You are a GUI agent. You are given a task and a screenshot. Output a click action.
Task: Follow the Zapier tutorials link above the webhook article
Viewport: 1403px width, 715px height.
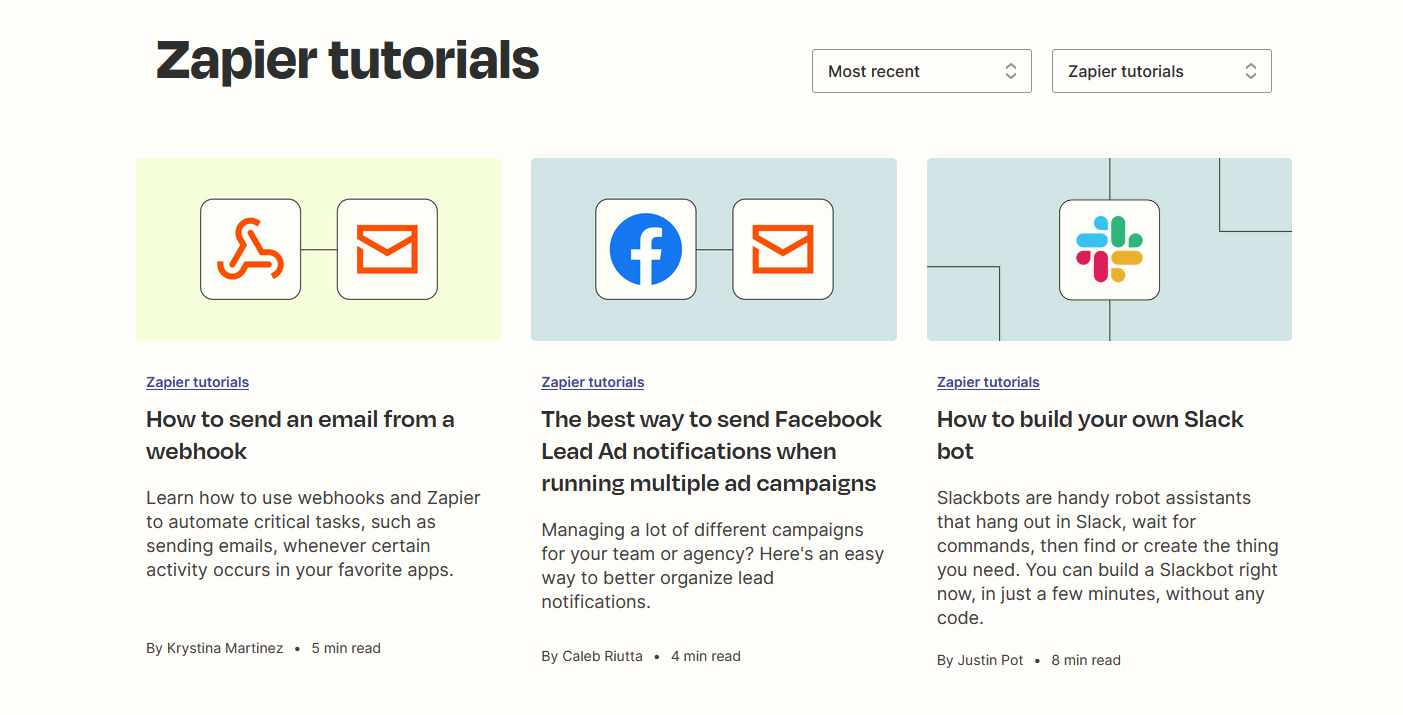click(x=197, y=382)
